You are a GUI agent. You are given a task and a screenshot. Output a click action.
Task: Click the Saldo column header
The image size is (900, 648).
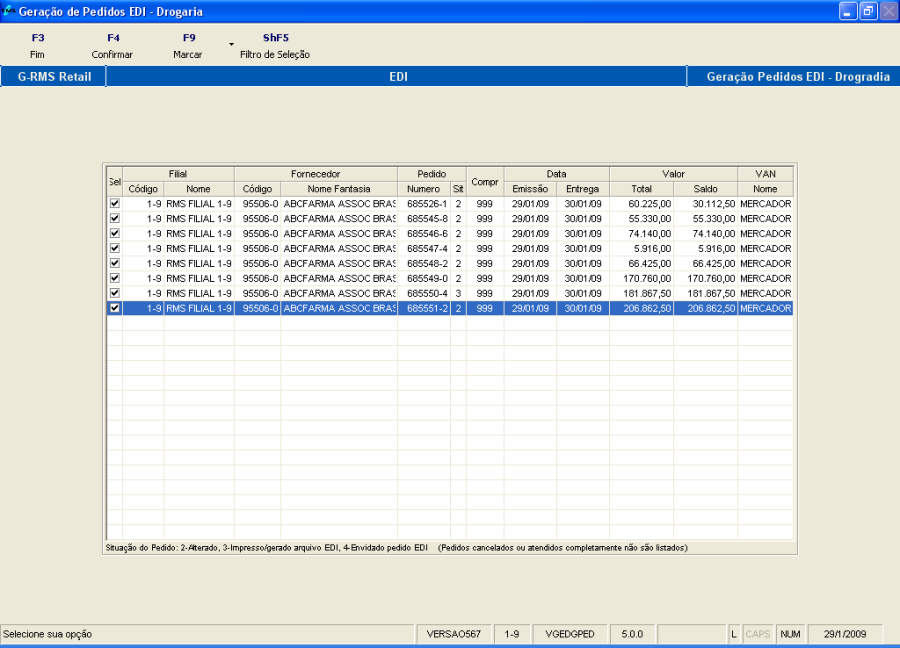(x=705, y=189)
